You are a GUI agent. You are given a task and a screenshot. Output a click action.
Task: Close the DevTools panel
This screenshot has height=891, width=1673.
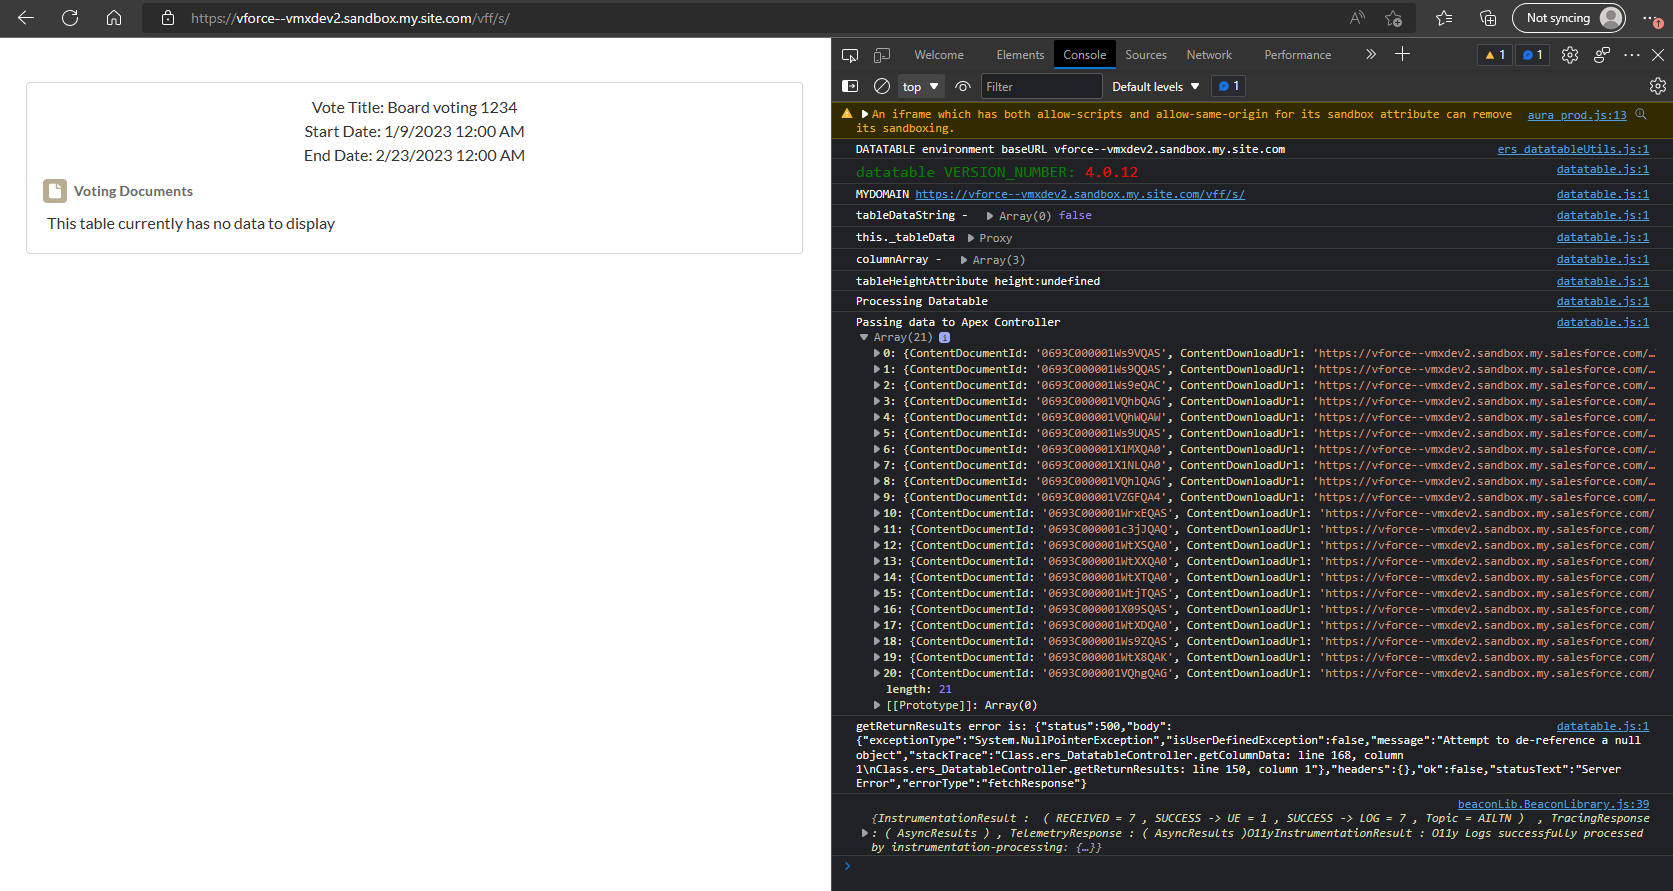click(x=1658, y=55)
